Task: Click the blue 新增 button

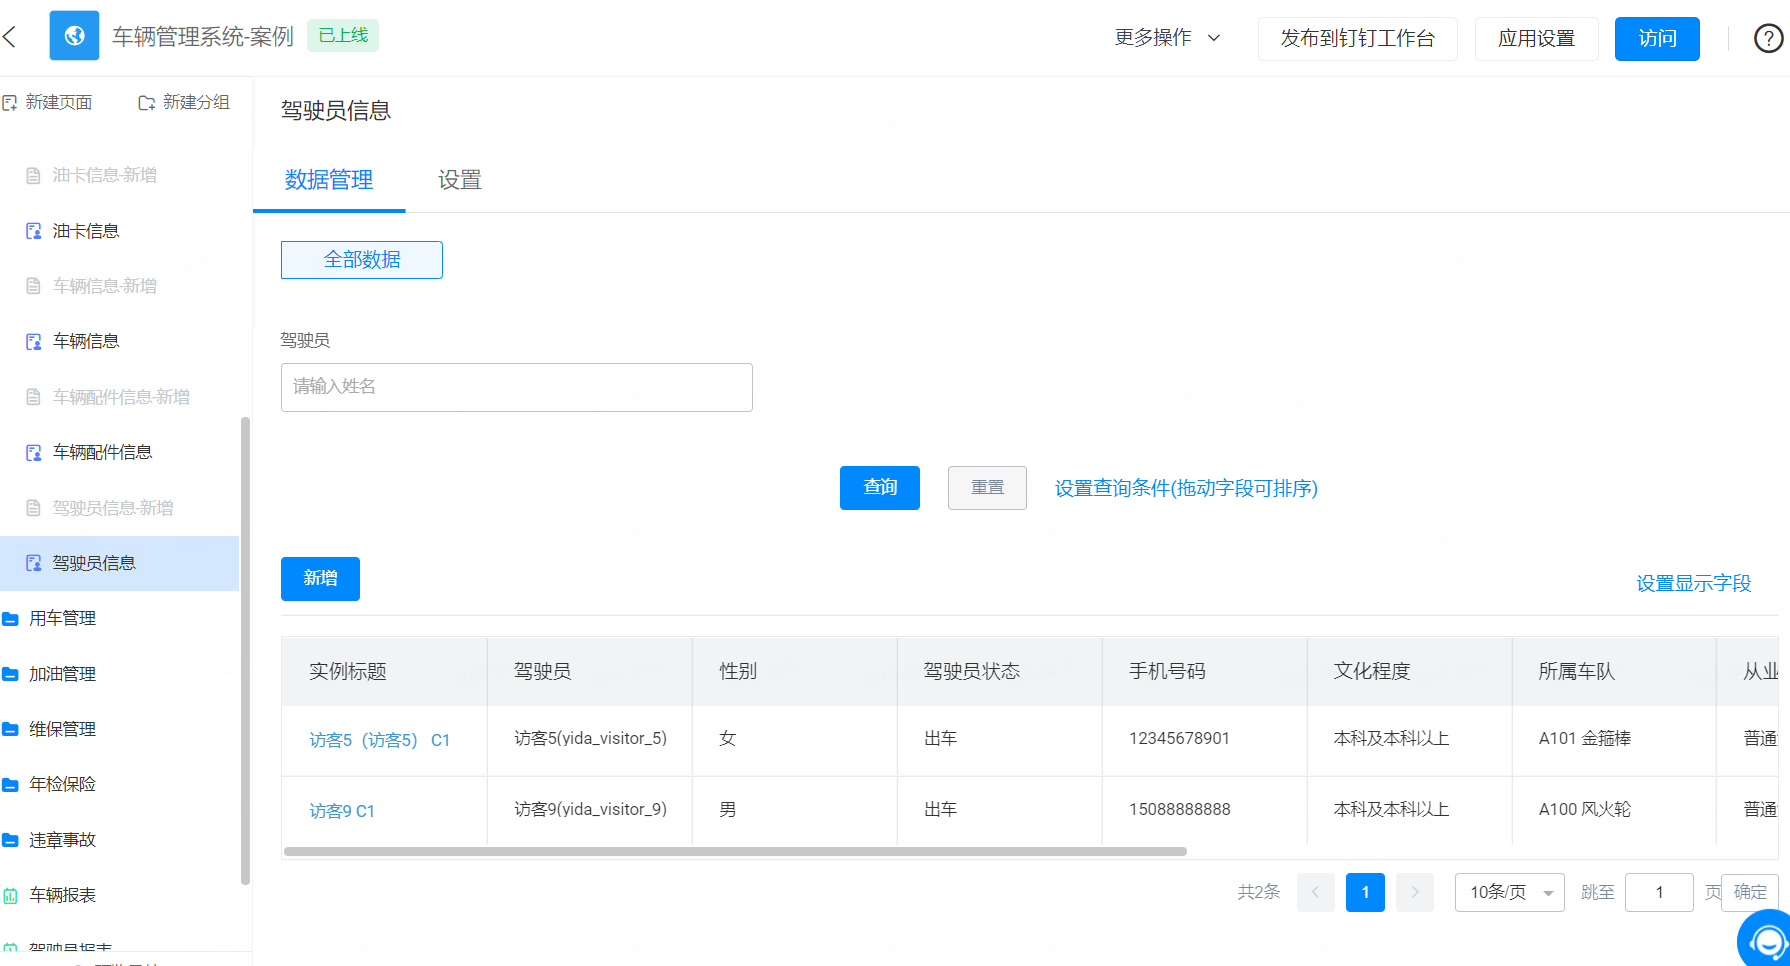Action: click(x=320, y=579)
